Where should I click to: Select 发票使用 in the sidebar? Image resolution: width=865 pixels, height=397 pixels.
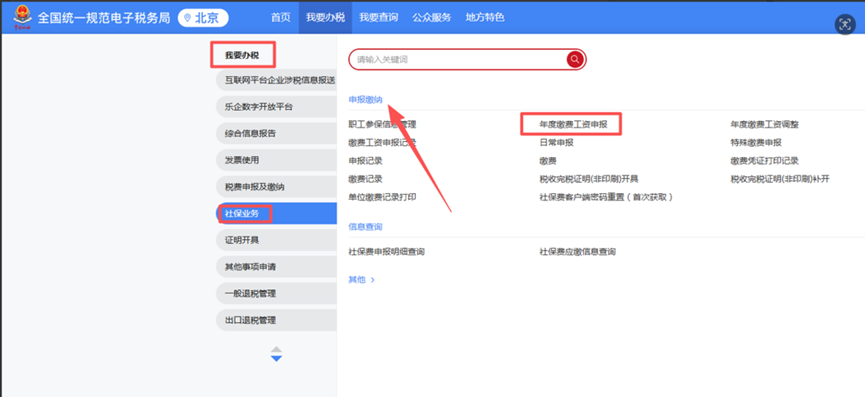point(276,160)
